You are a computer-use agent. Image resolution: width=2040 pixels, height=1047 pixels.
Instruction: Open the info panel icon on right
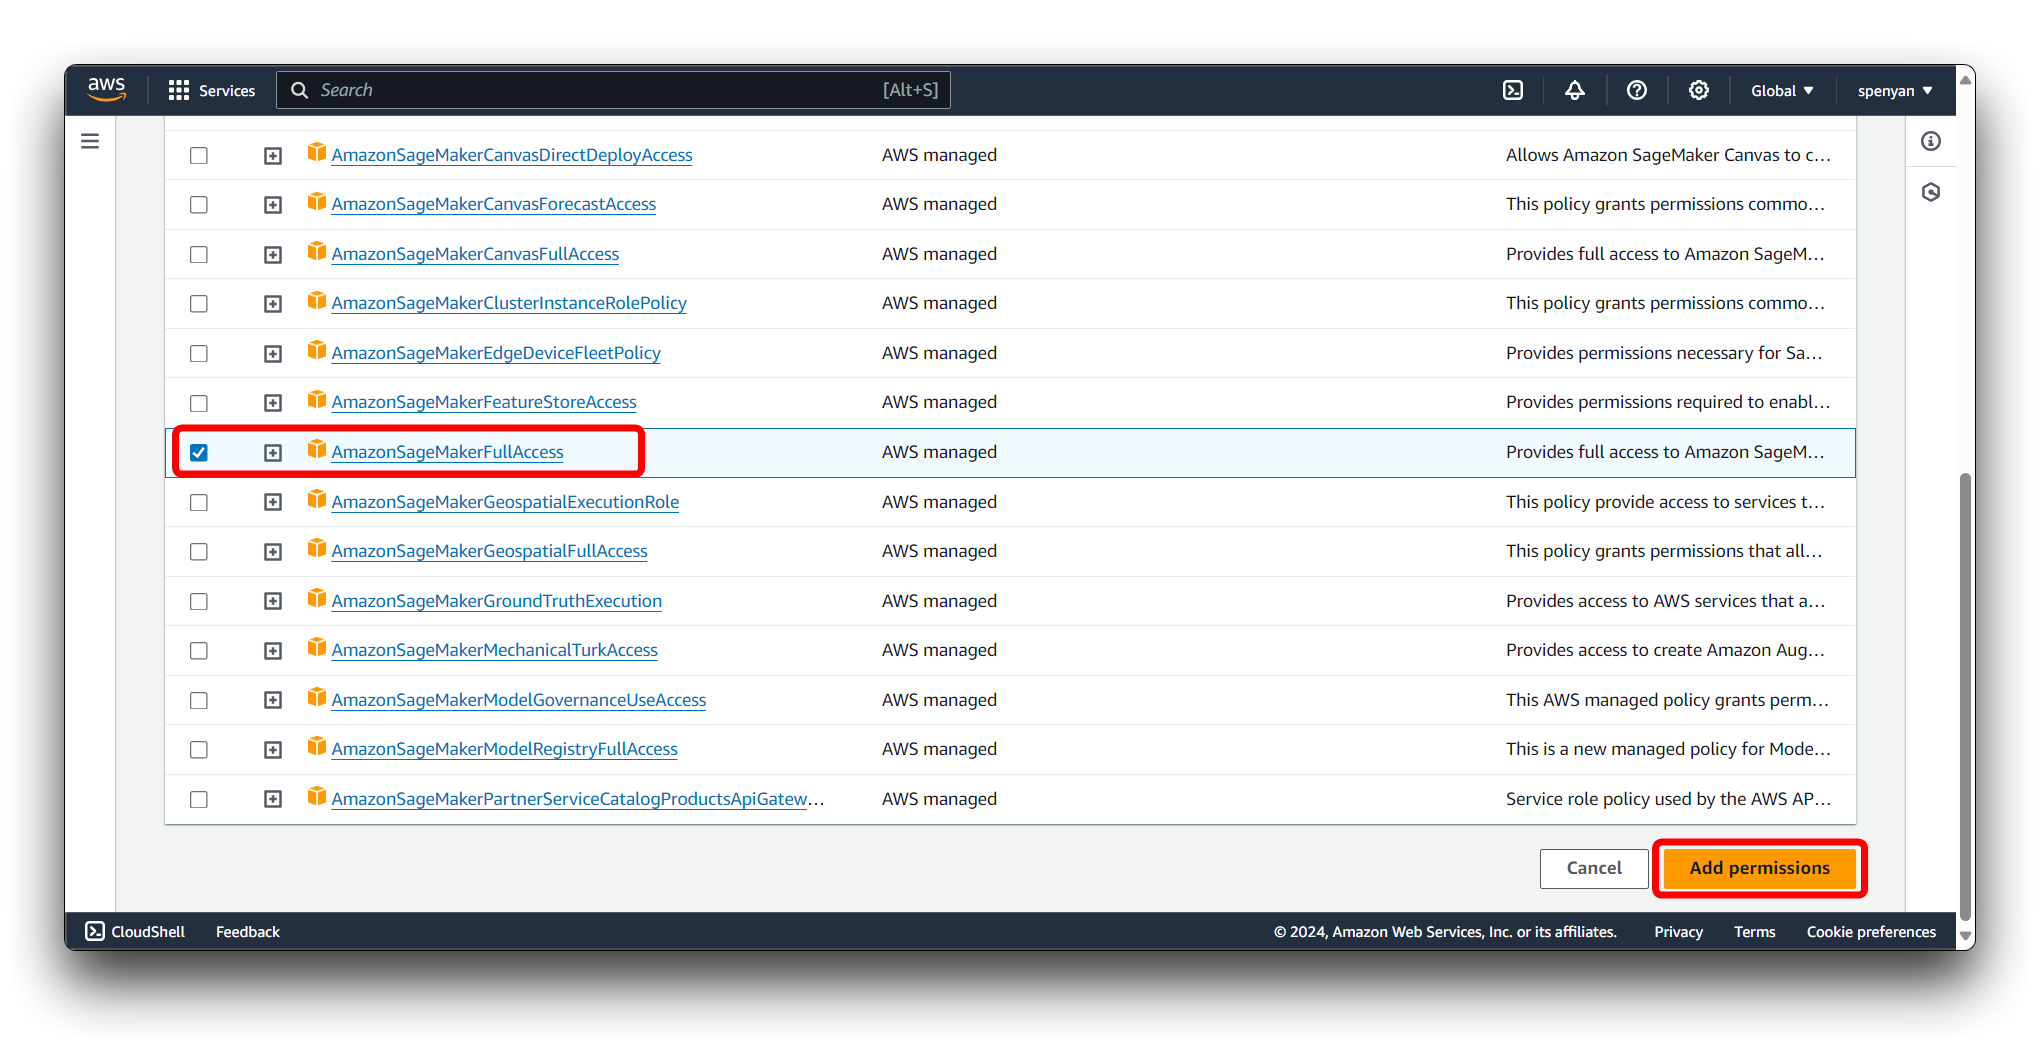click(1931, 141)
